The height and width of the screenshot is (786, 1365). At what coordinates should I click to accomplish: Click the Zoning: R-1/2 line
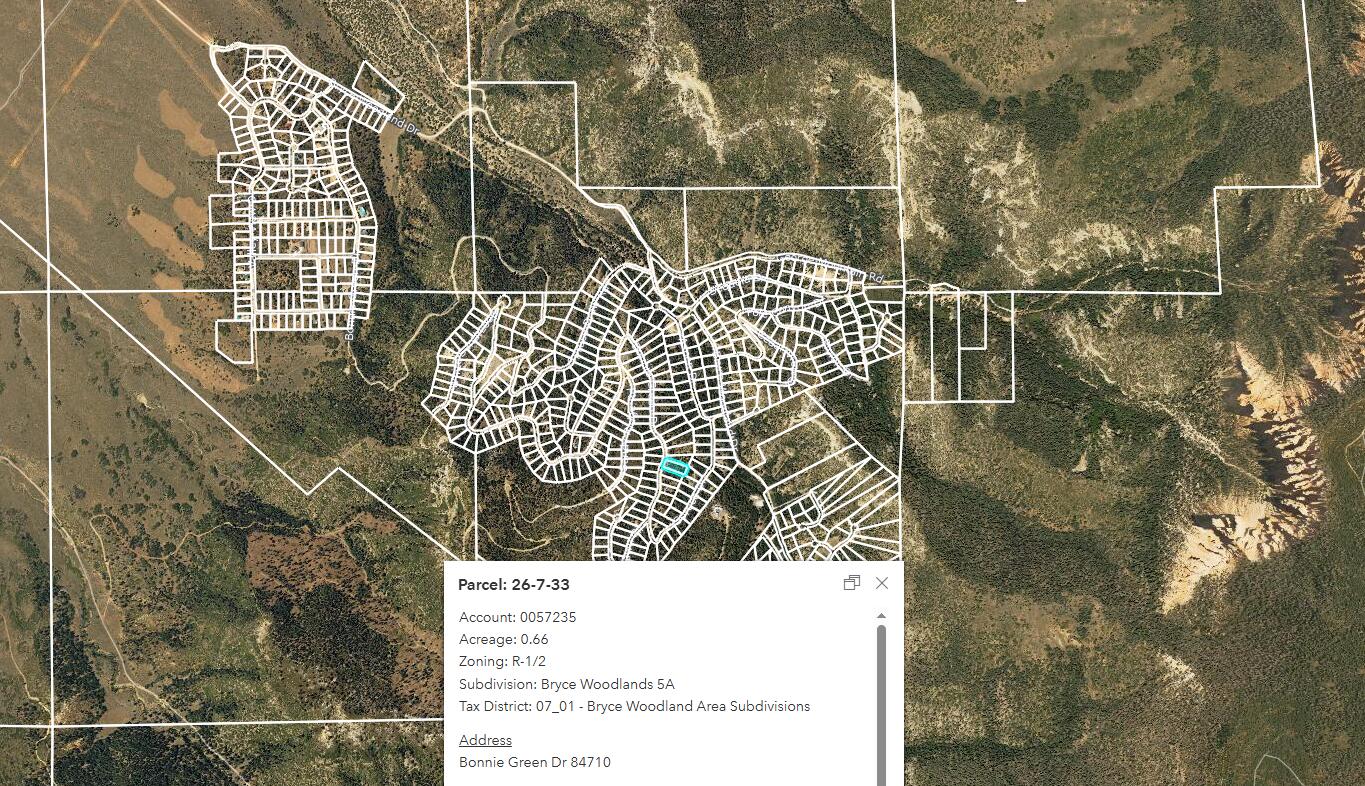[x=502, y=661]
